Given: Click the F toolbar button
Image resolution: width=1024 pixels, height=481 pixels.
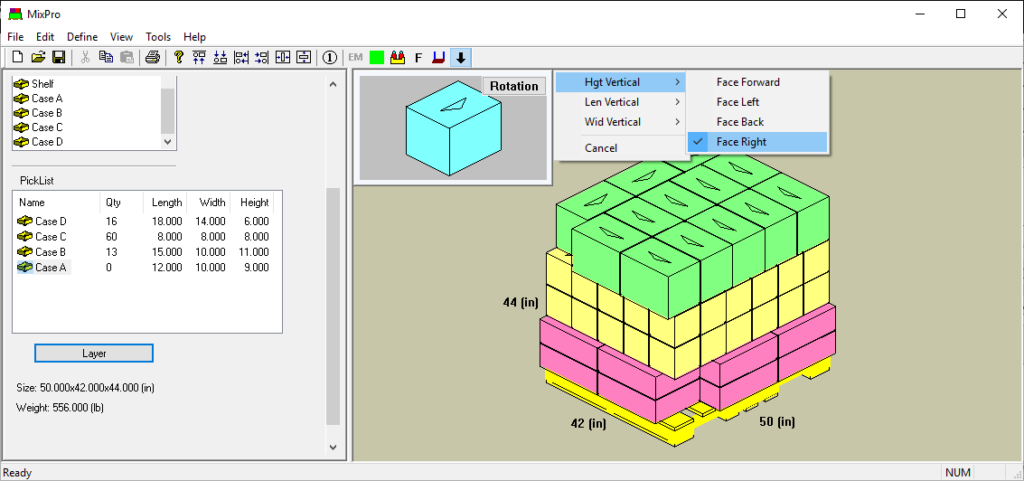Looking at the screenshot, I should click(x=418, y=57).
